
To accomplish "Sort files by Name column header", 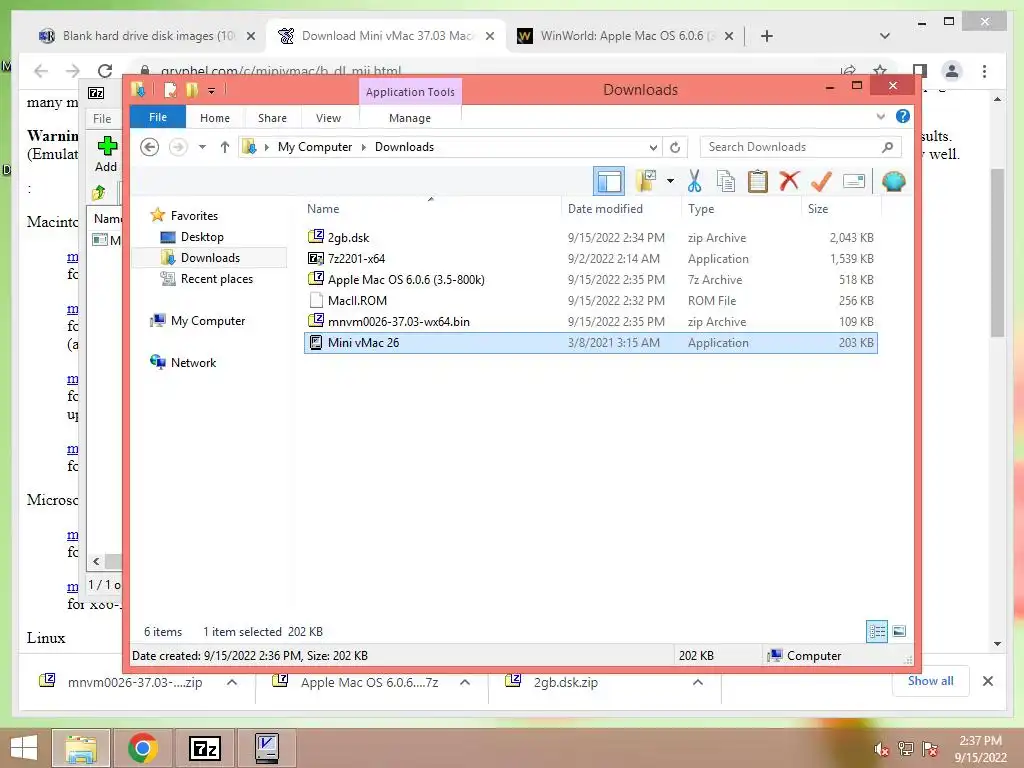I will (431, 209).
